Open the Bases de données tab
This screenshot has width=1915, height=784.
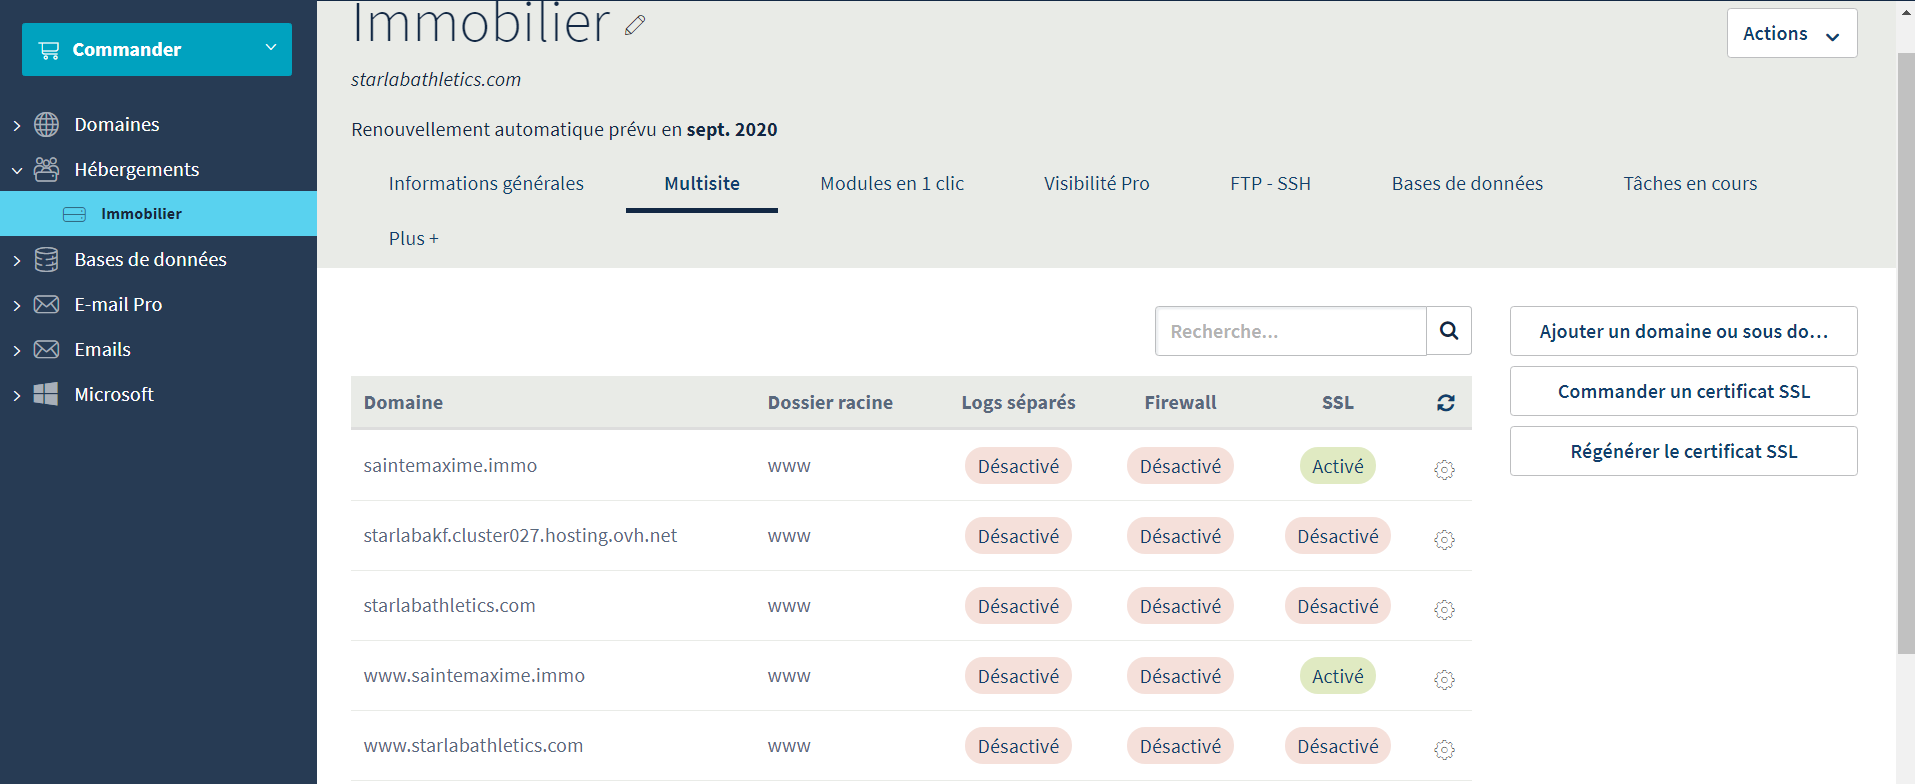click(1467, 184)
